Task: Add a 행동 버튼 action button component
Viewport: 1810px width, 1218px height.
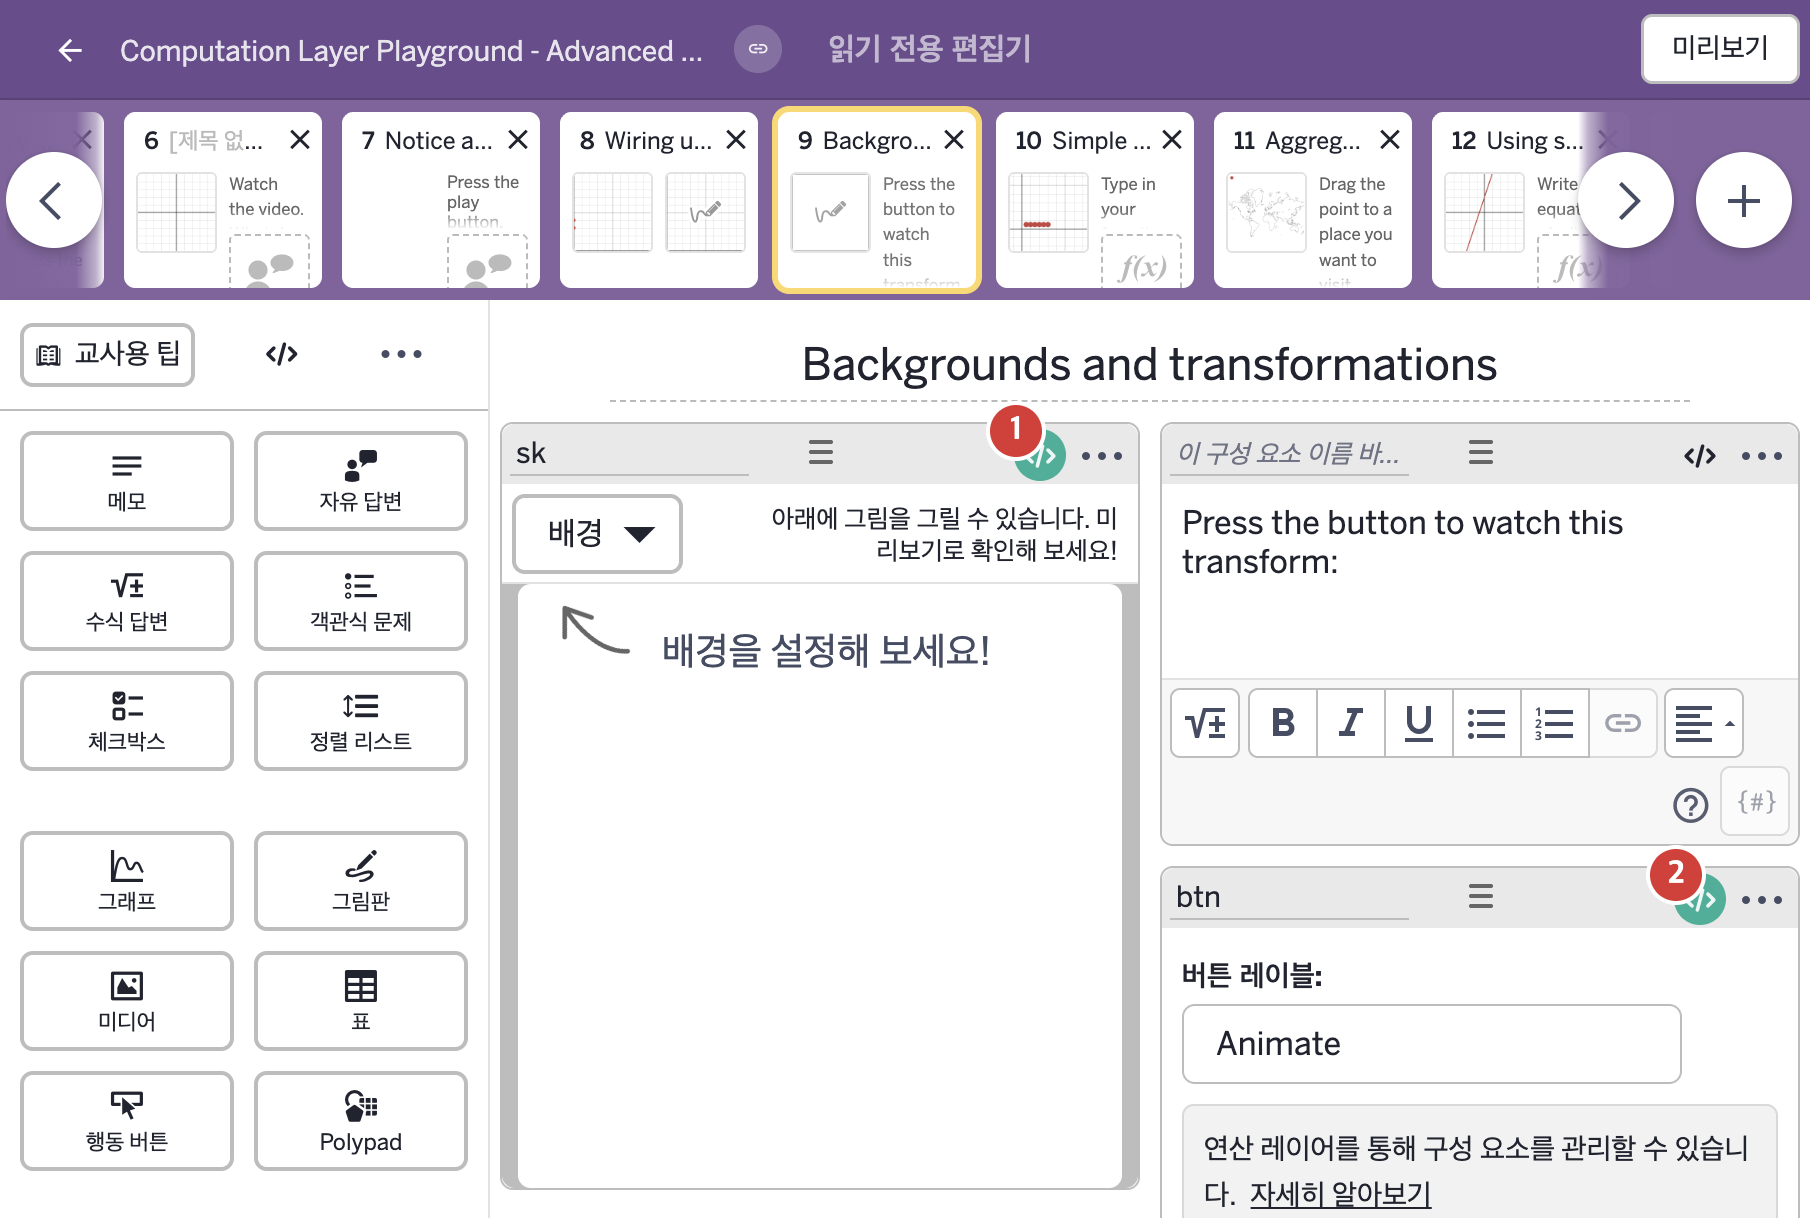Action: (127, 1121)
